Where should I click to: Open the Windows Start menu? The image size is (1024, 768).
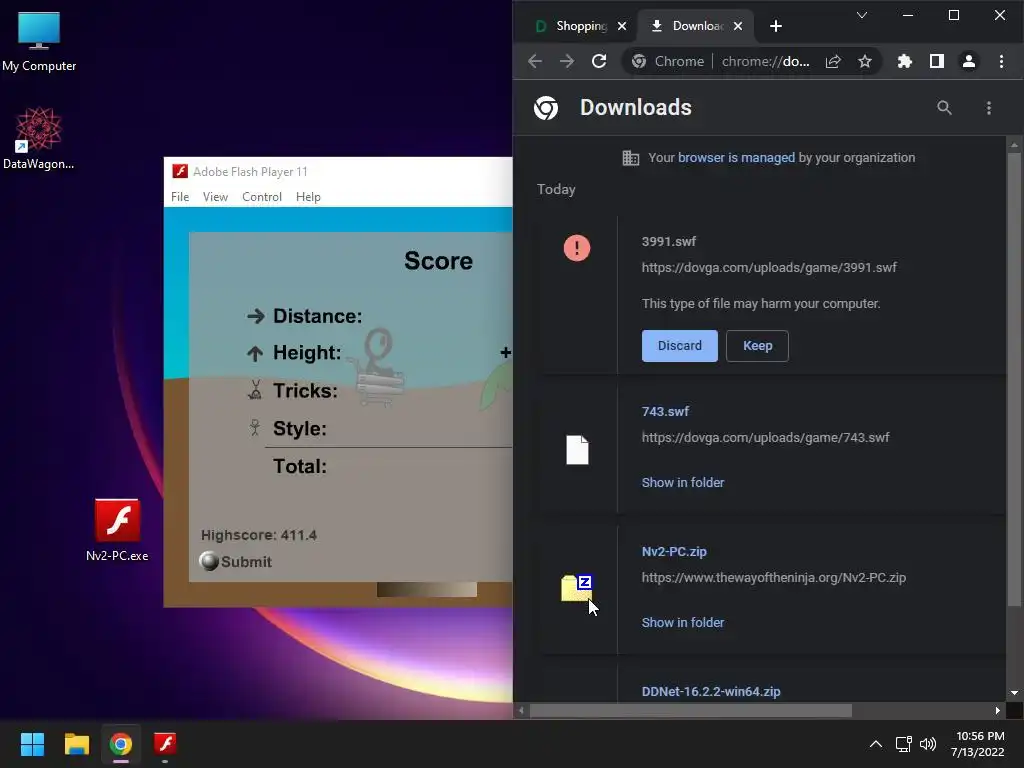(32, 744)
